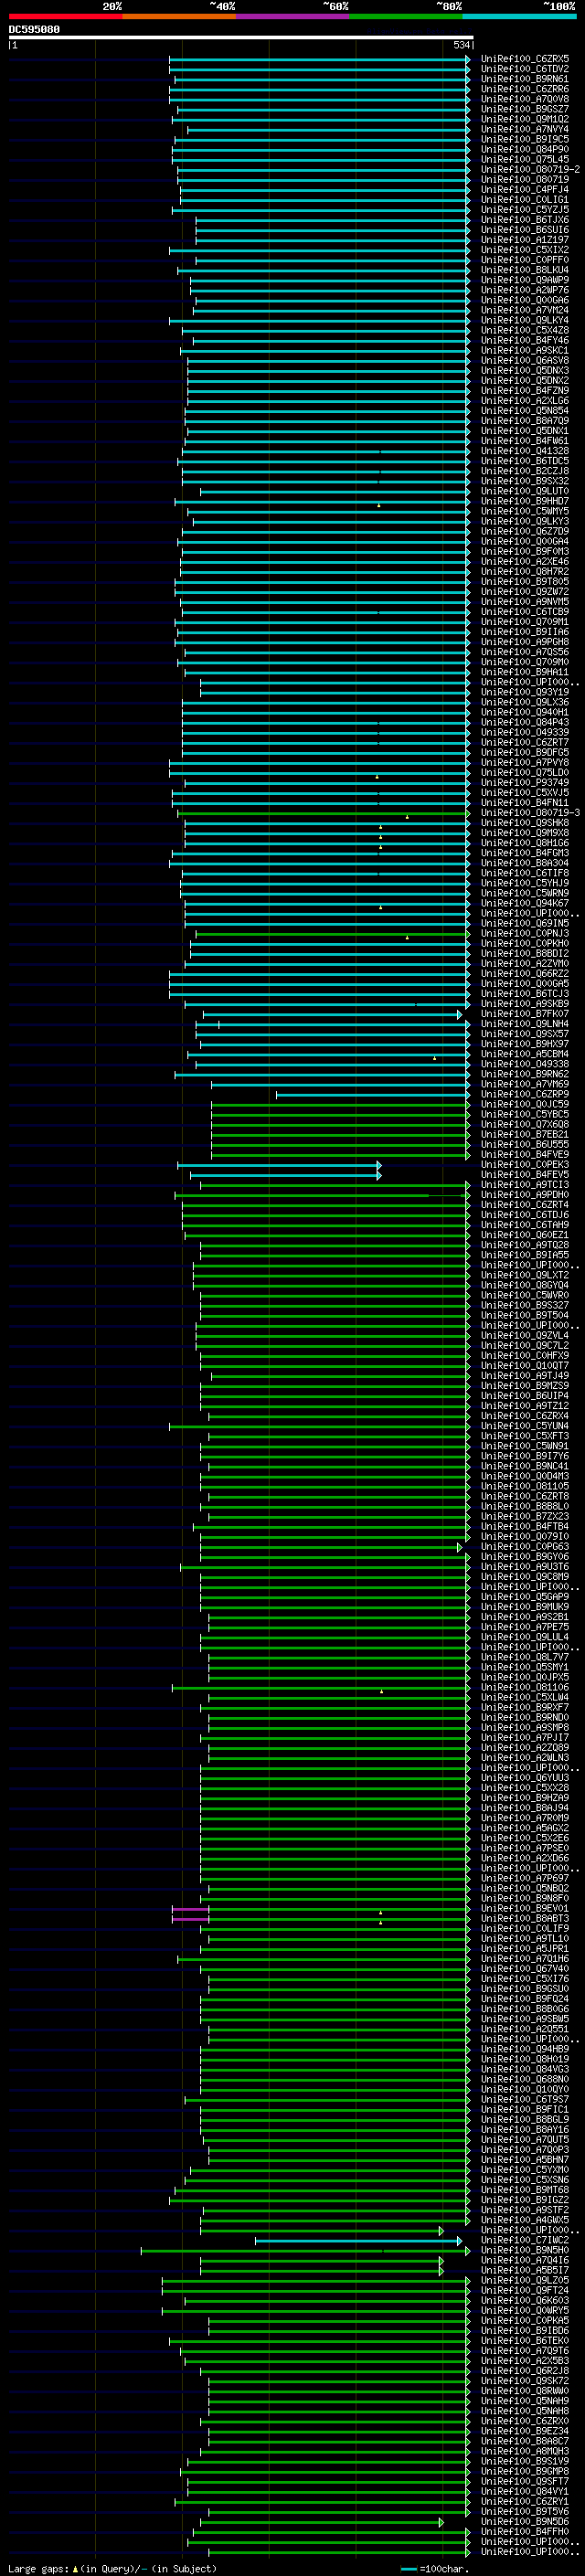This screenshot has height=2576, width=585.
Task: Click the UniRef100_C6ZRP9 label
Action: point(525,1094)
